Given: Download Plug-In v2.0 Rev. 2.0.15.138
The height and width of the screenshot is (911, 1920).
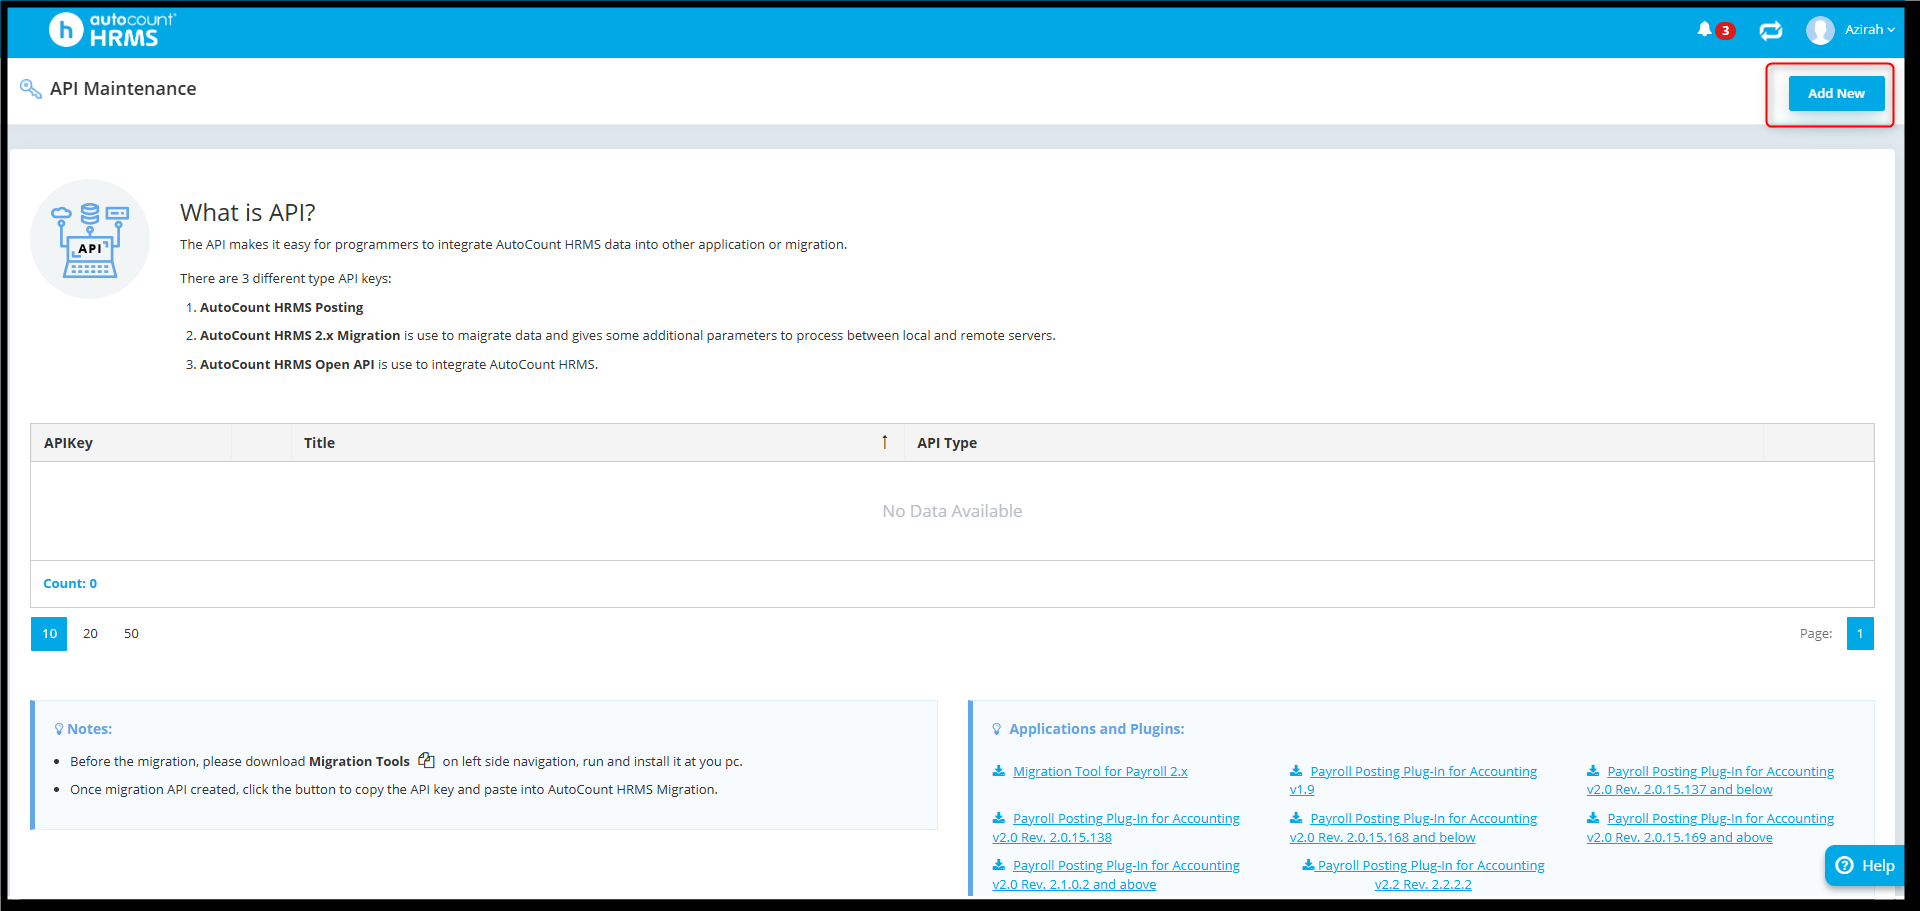Looking at the screenshot, I should (x=1116, y=828).
